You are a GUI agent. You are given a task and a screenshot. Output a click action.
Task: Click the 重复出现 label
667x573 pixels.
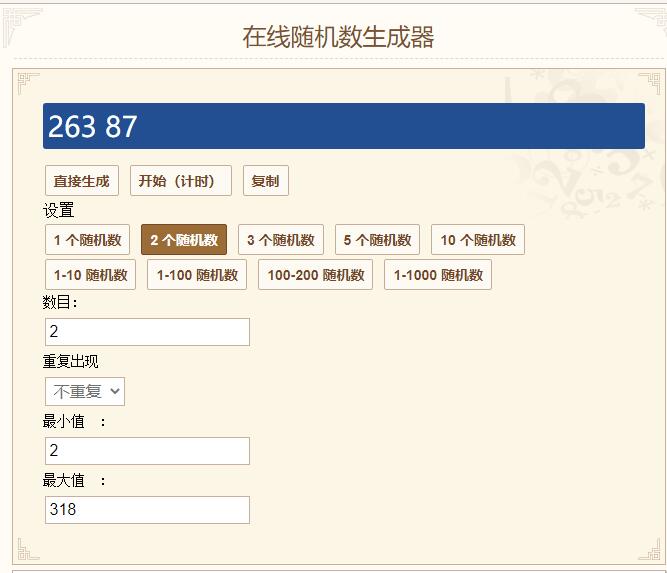pyautogui.click(x=71, y=362)
